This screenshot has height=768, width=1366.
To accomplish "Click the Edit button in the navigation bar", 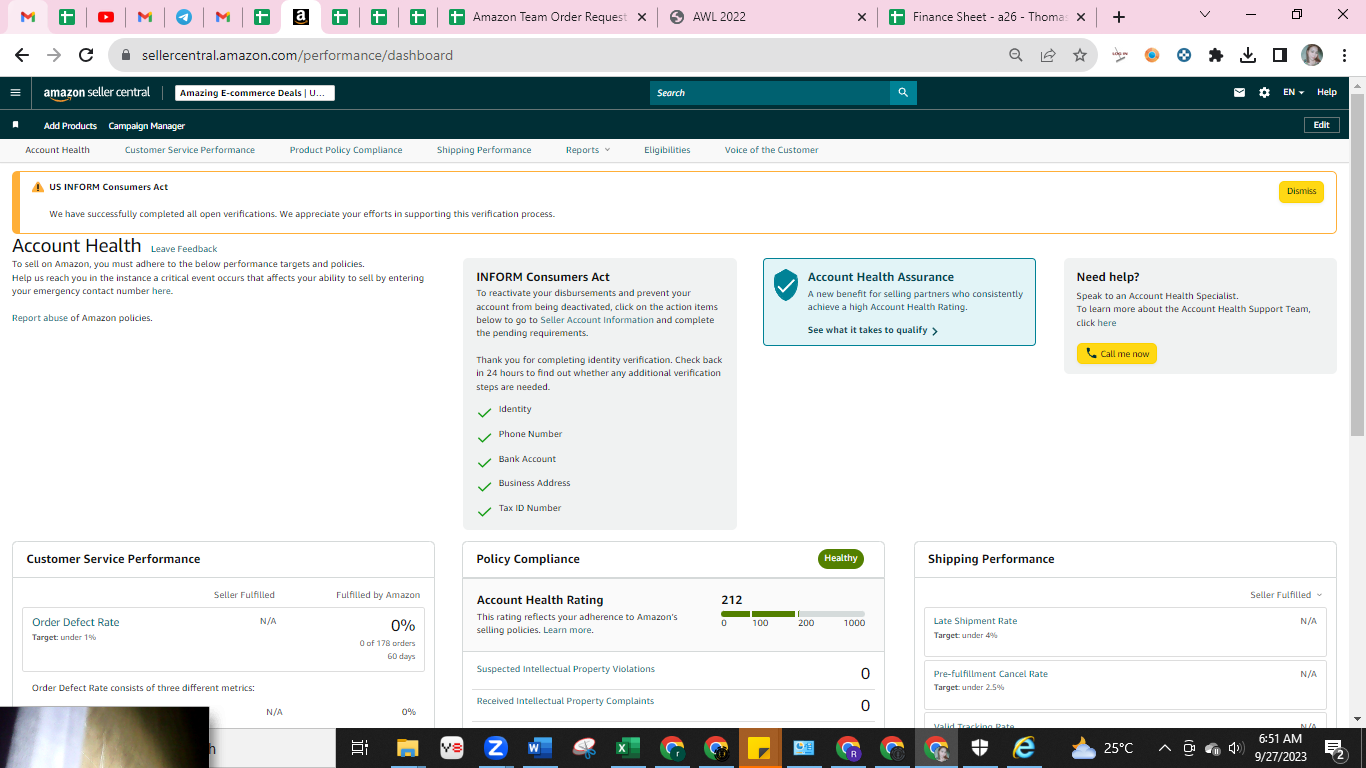I will tap(1321, 125).
